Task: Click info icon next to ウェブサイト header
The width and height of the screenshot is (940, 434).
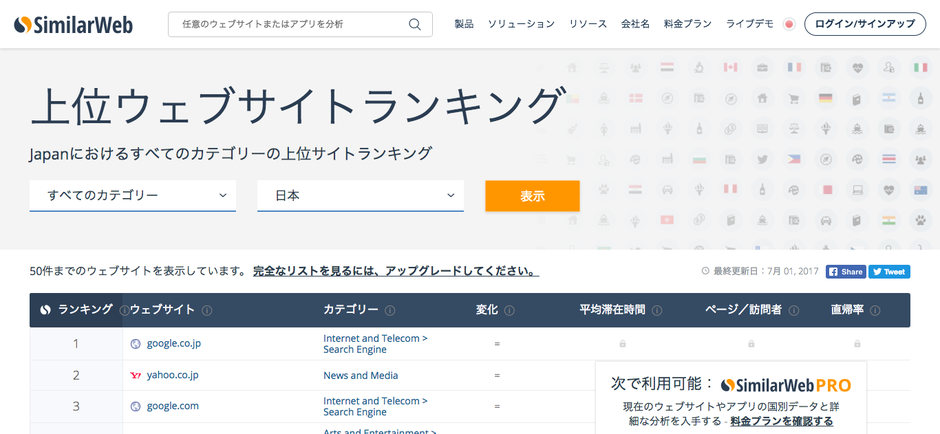Action: coord(207,311)
